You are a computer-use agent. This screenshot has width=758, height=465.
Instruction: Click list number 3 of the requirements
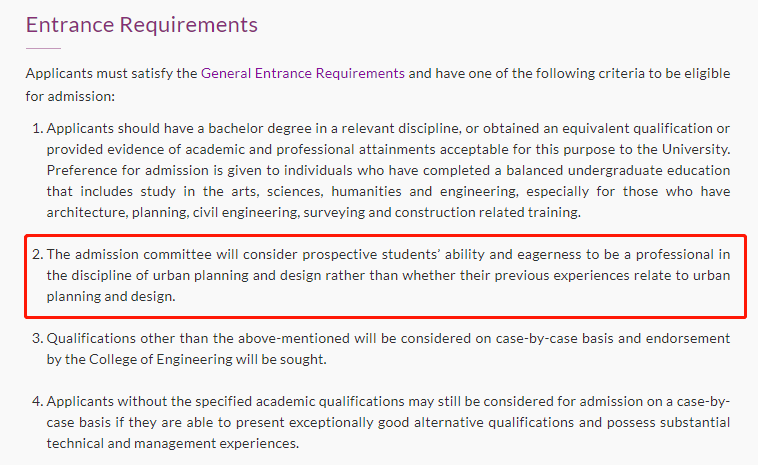38,338
